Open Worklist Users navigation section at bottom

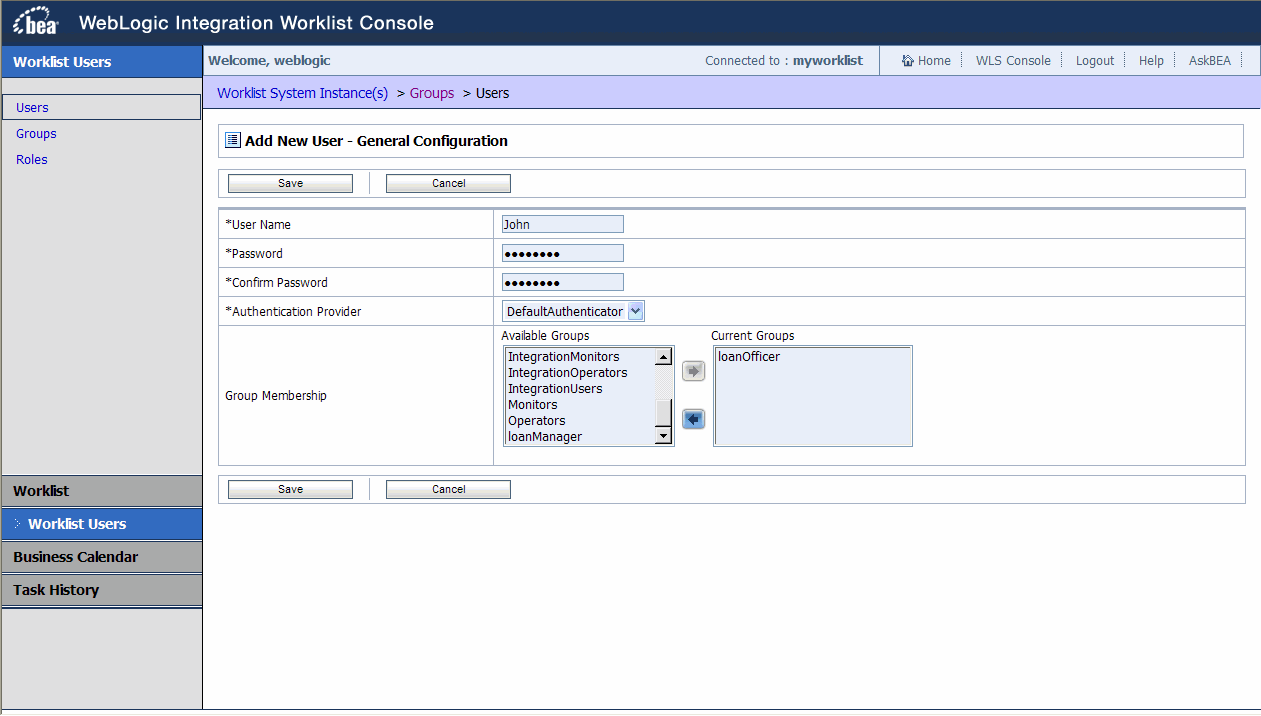(x=101, y=524)
